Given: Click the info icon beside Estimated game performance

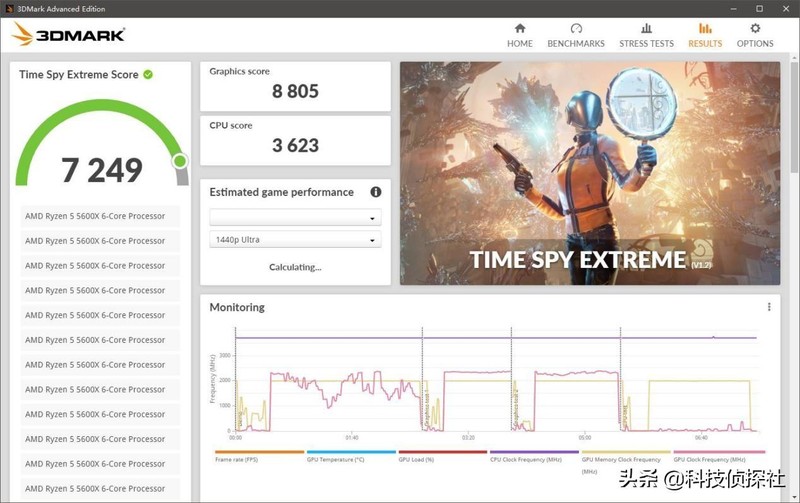Looking at the screenshot, I should tap(376, 192).
